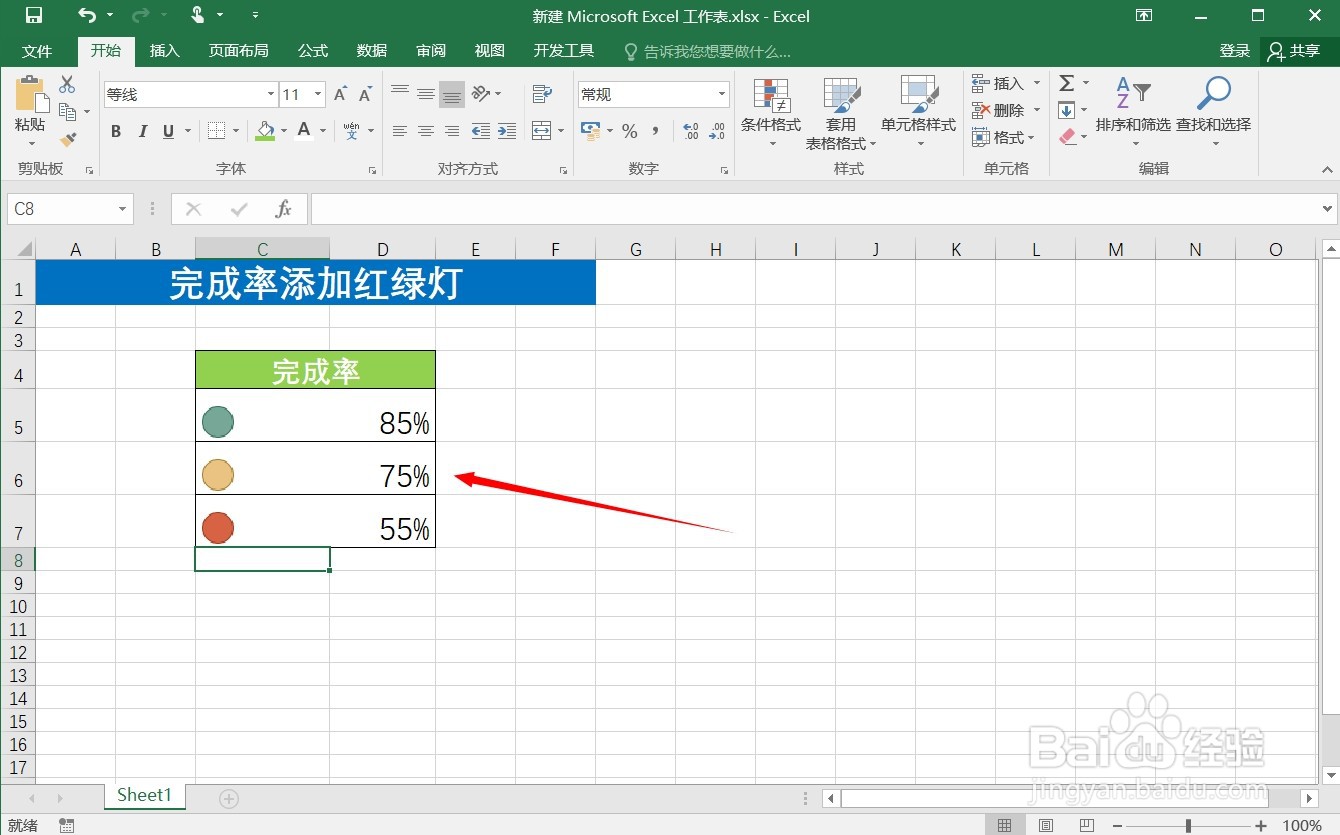The image size is (1340, 835).
Task: Increase indent icon
Action: tap(507, 131)
